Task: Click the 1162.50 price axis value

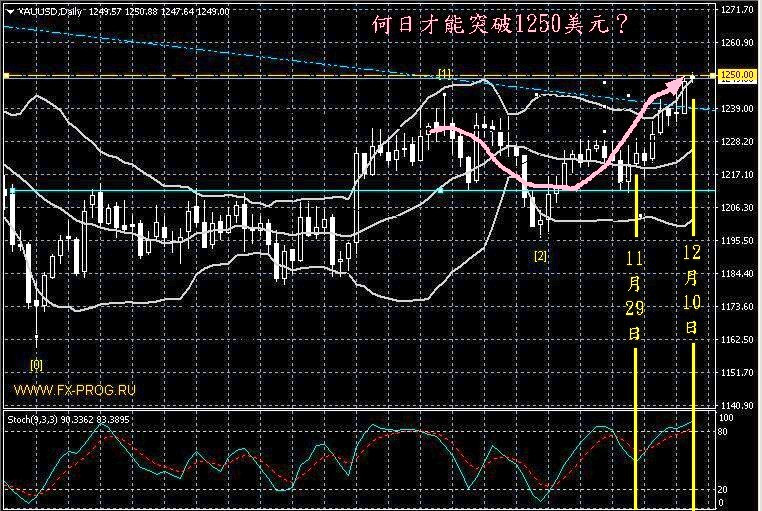Action: point(737,340)
